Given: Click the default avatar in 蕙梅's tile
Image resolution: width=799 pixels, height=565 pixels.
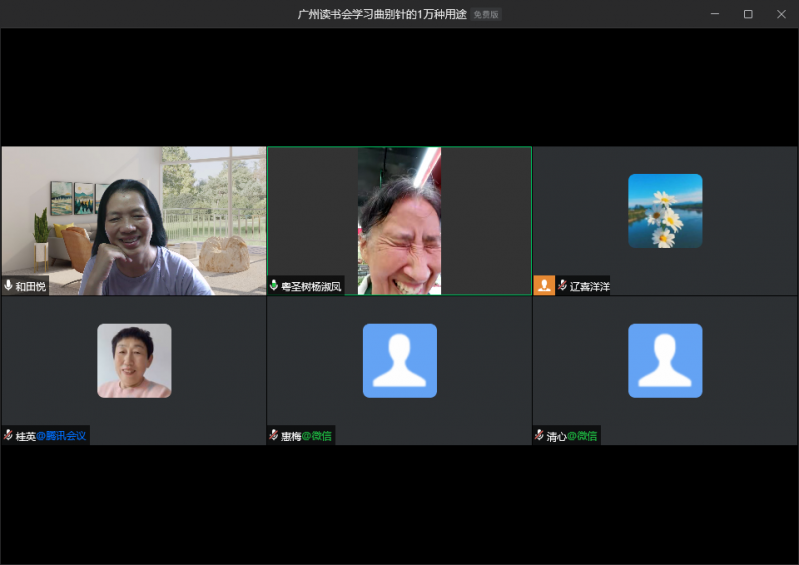Looking at the screenshot, I should click(x=399, y=360).
